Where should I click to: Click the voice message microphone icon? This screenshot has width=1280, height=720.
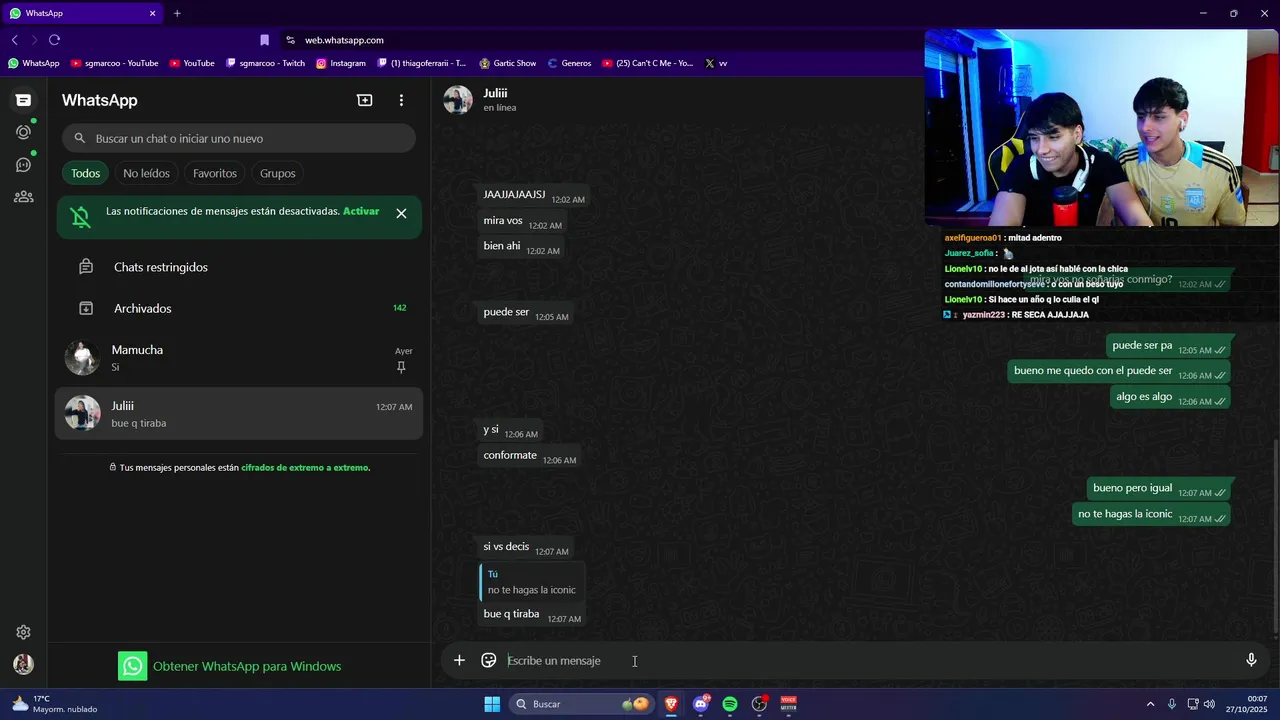point(1251,660)
